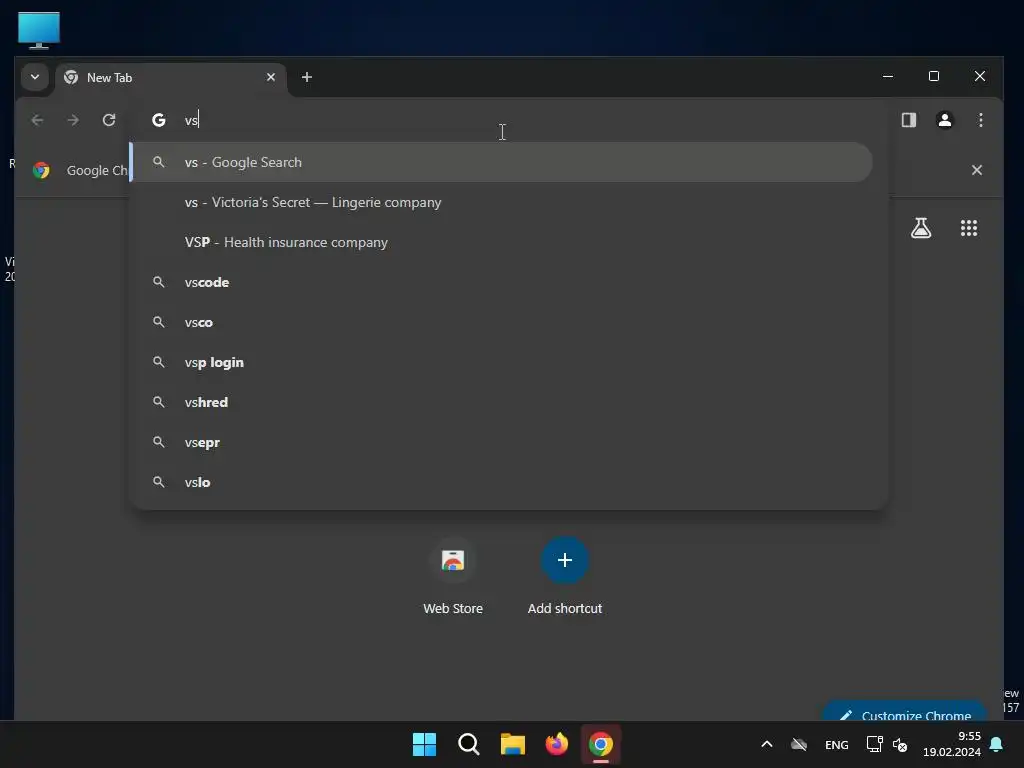This screenshot has width=1024, height=768.
Task: Open clock and date 19.02.2024
Action: point(952,744)
